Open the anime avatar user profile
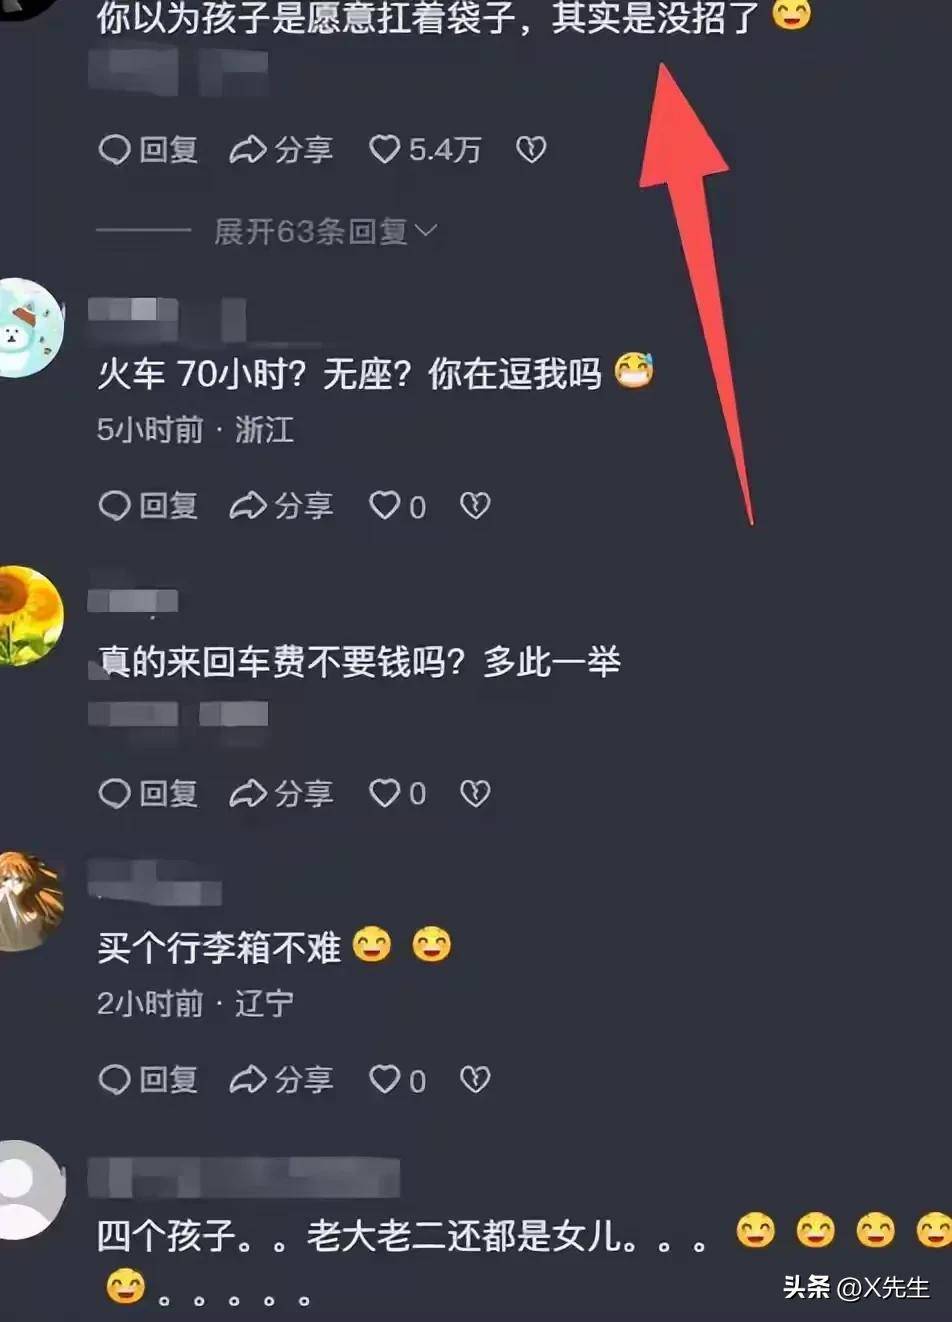Image resolution: width=952 pixels, height=1322 pixels. (x=30, y=902)
